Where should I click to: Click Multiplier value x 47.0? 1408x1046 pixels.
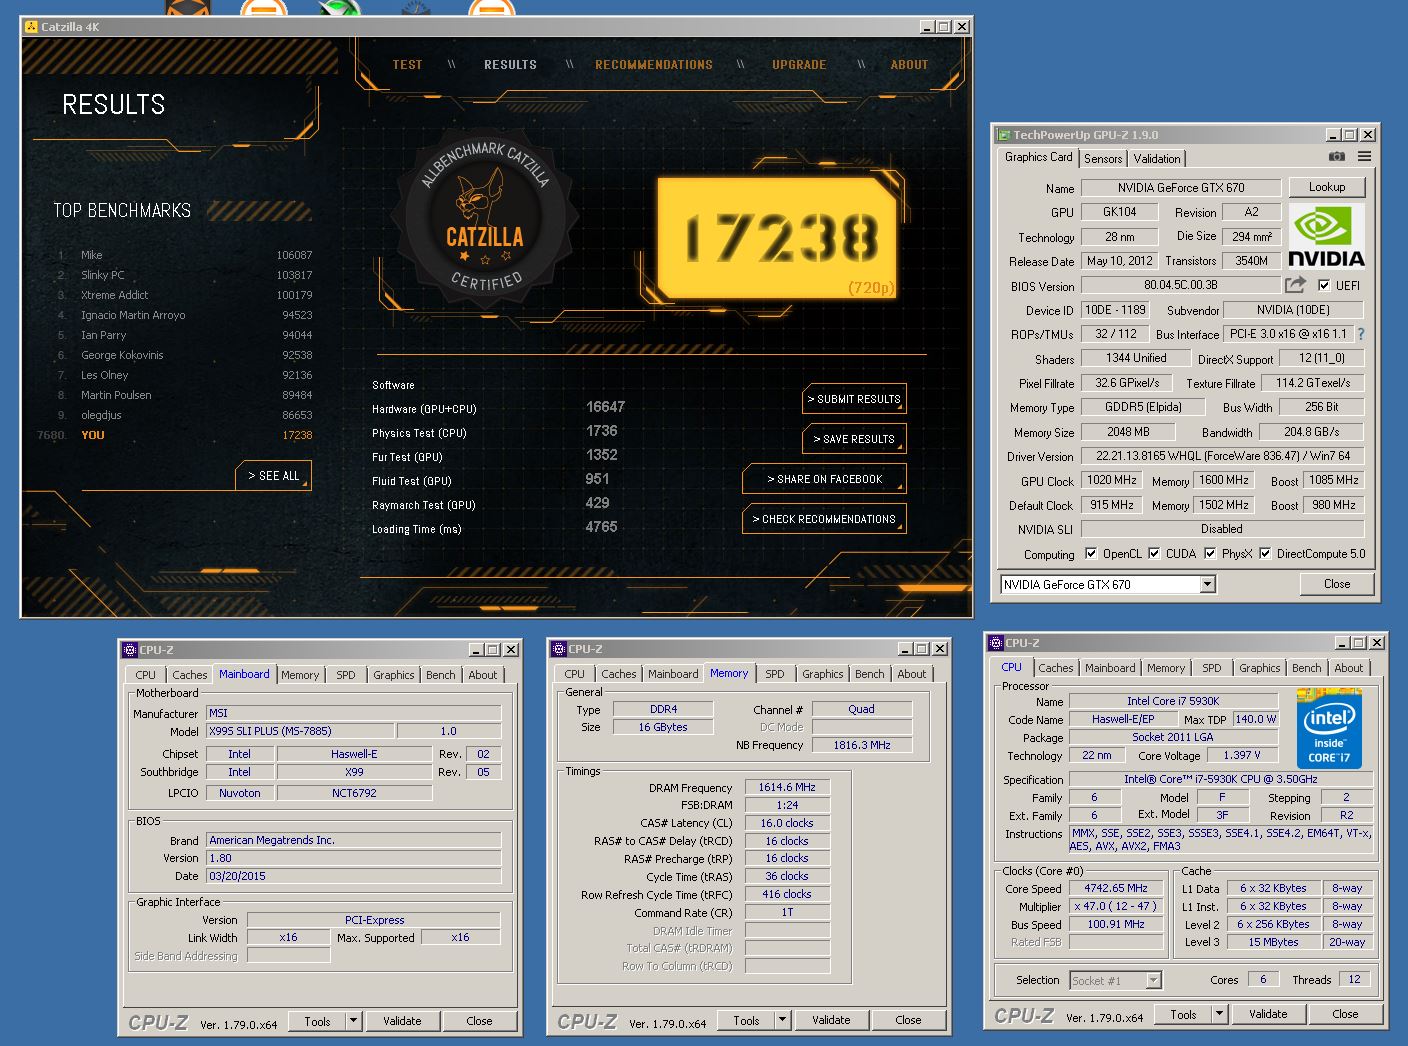click(1116, 906)
